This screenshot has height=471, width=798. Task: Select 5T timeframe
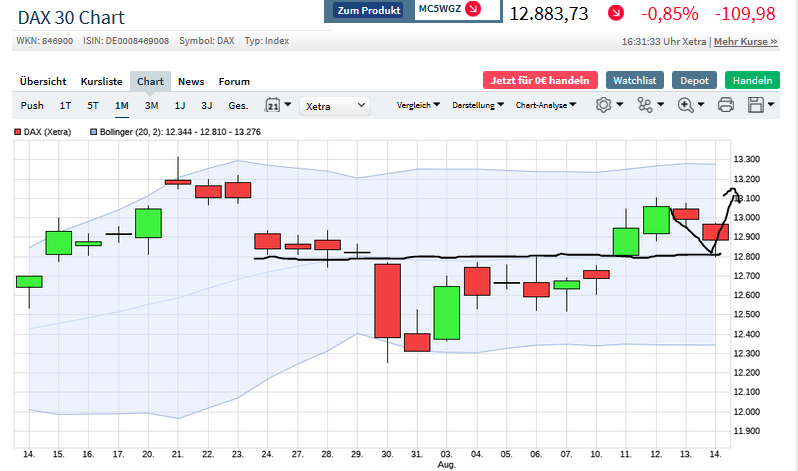[x=93, y=105]
